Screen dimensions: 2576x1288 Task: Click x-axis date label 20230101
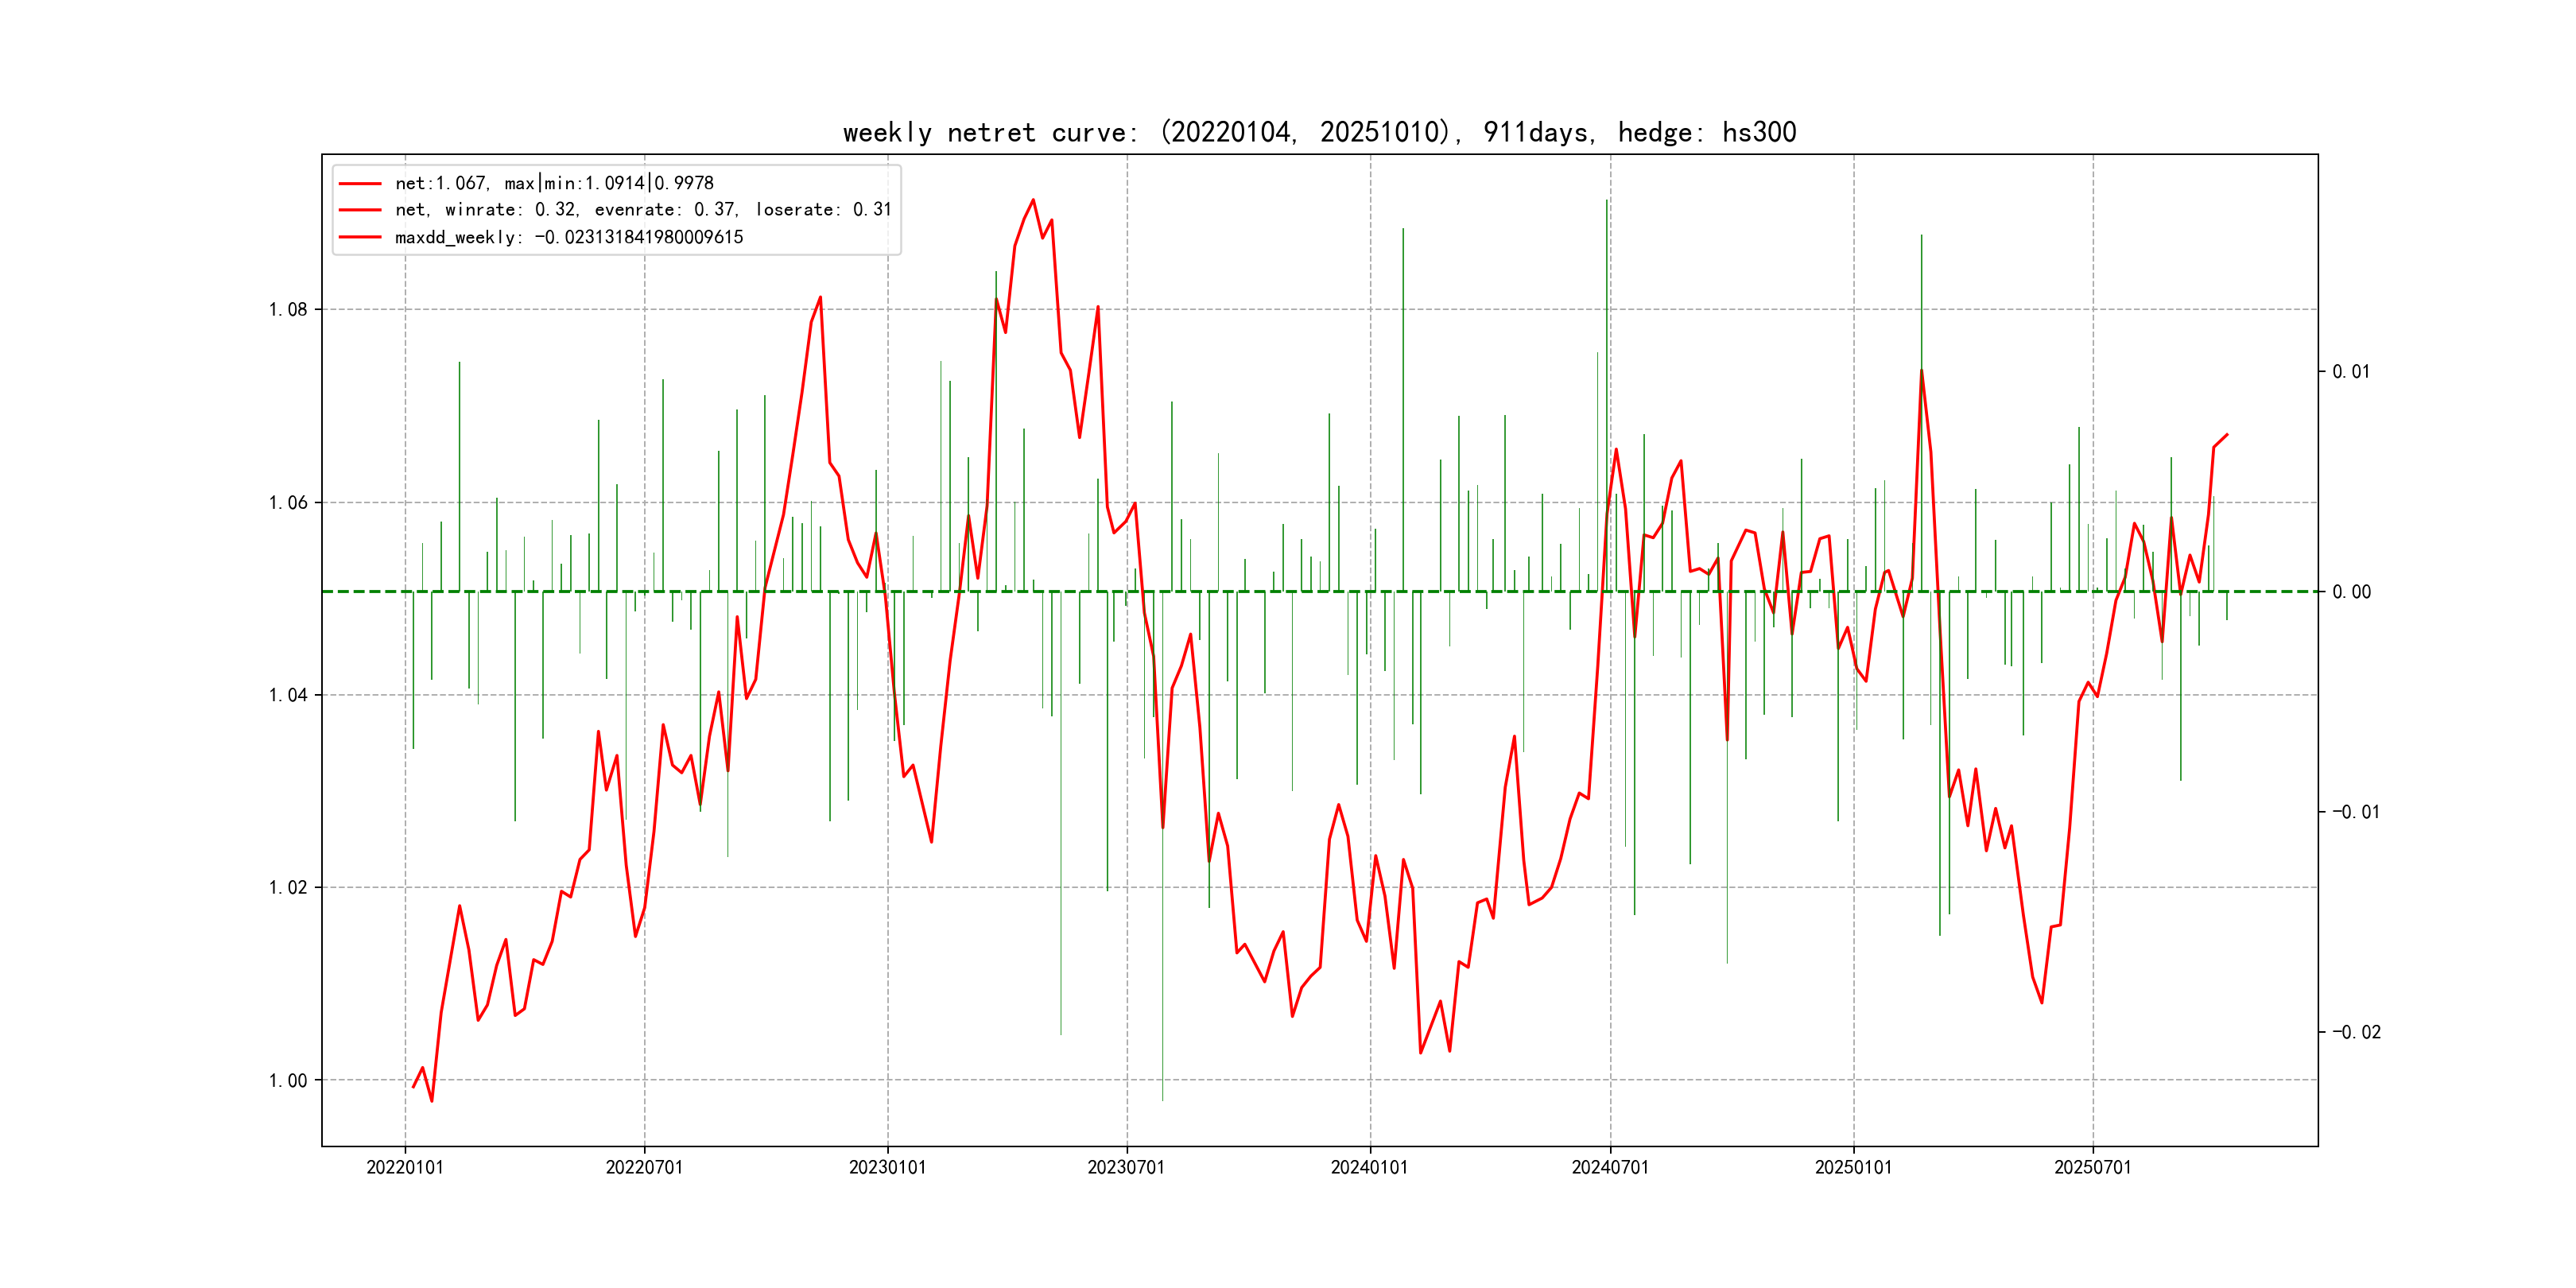(x=887, y=1168)
